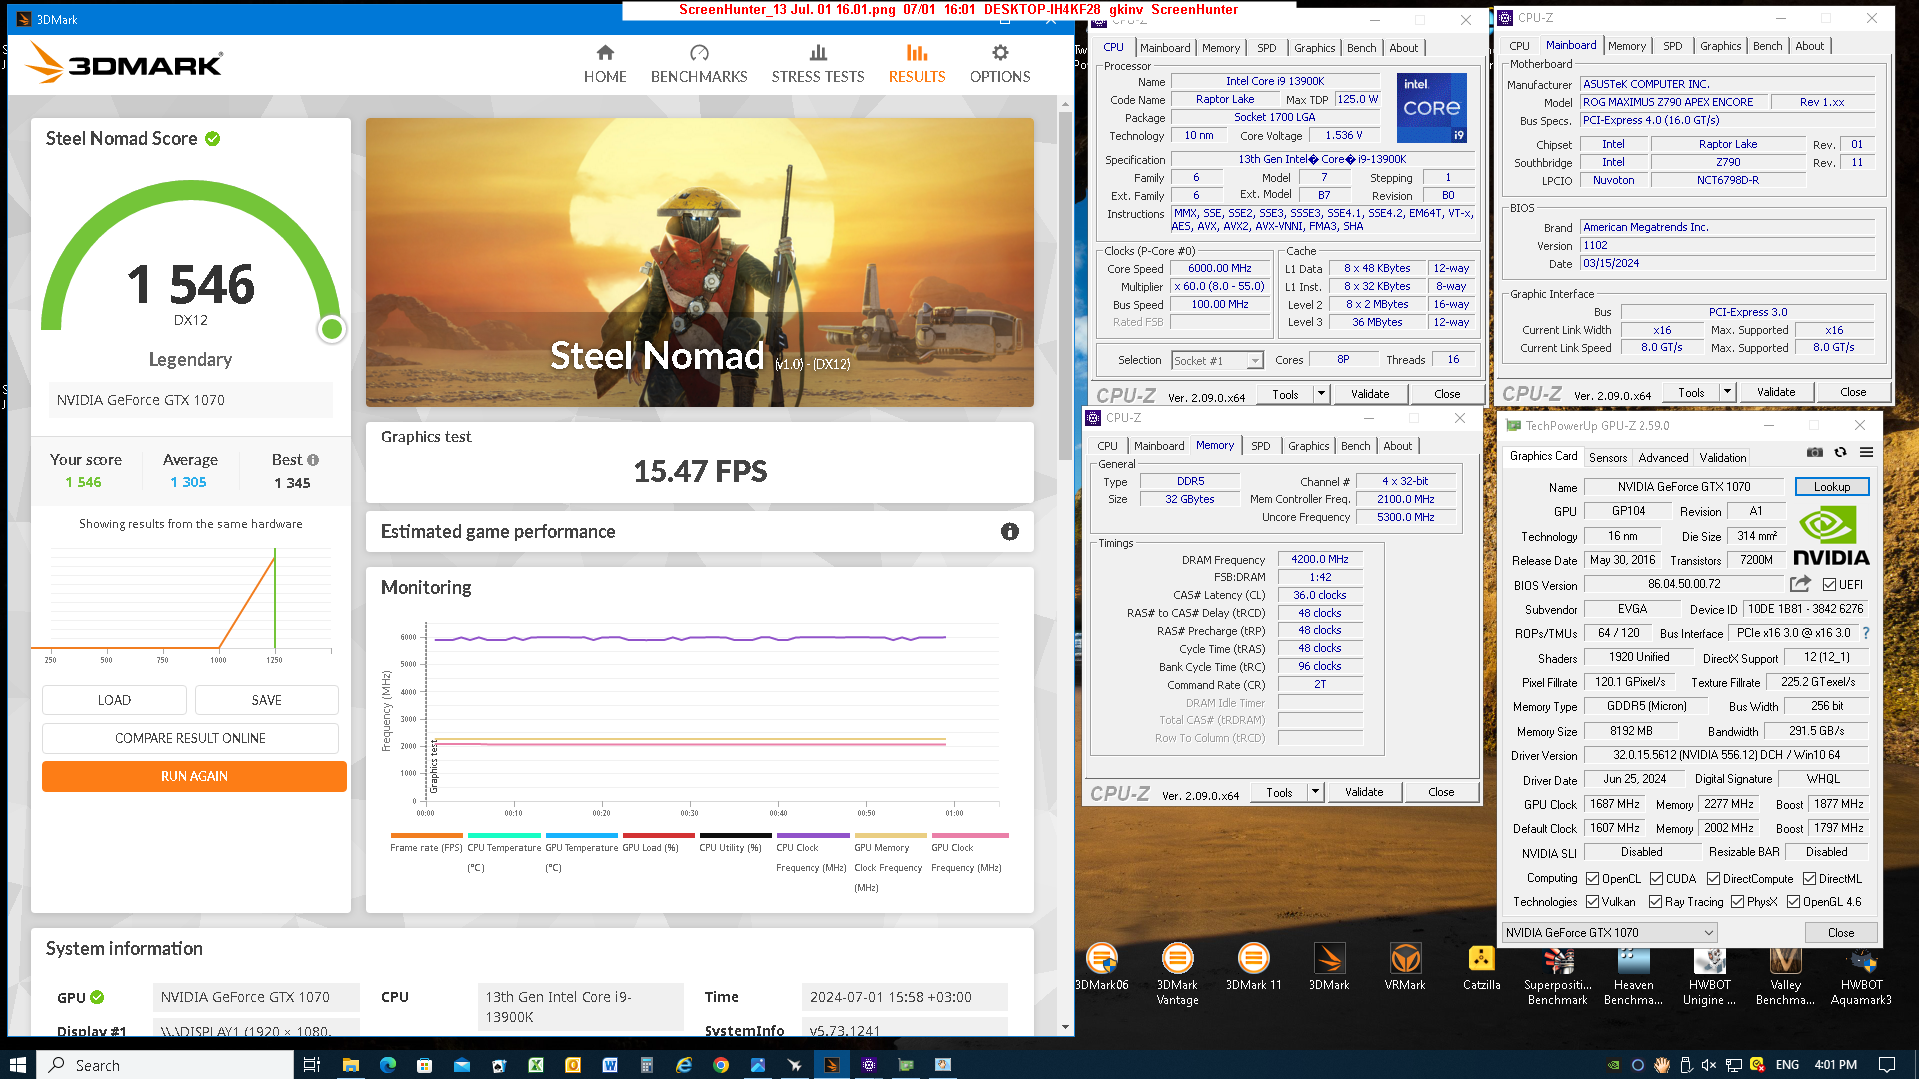Open the RESULTS page in 3DMark
This screenshot has height=1079, width=1919.
(x=917, y=64)
